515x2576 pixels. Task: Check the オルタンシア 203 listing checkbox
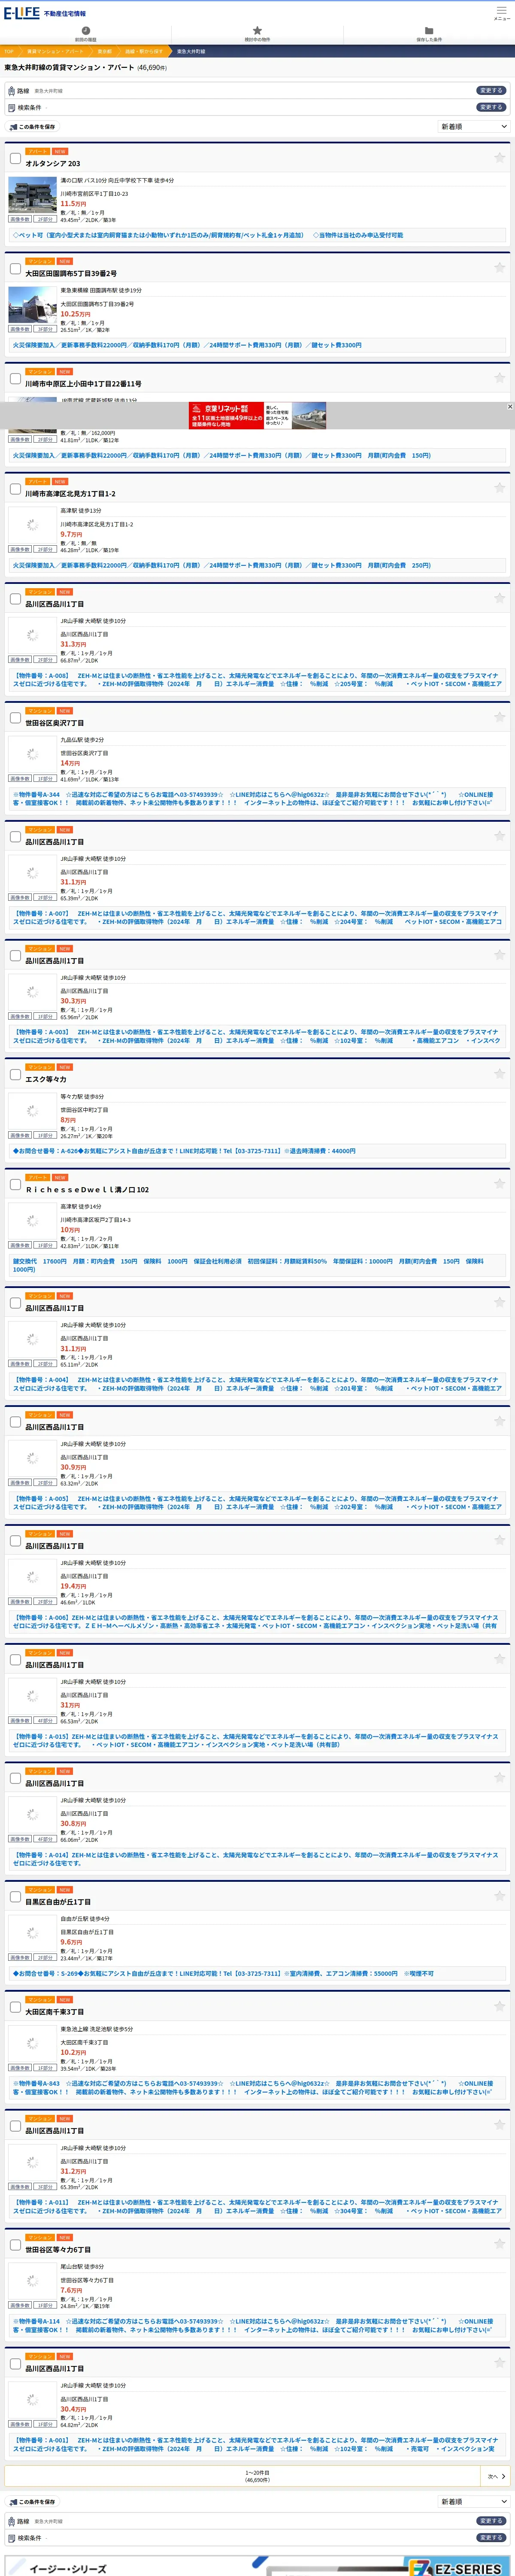[x=15, y=158]
